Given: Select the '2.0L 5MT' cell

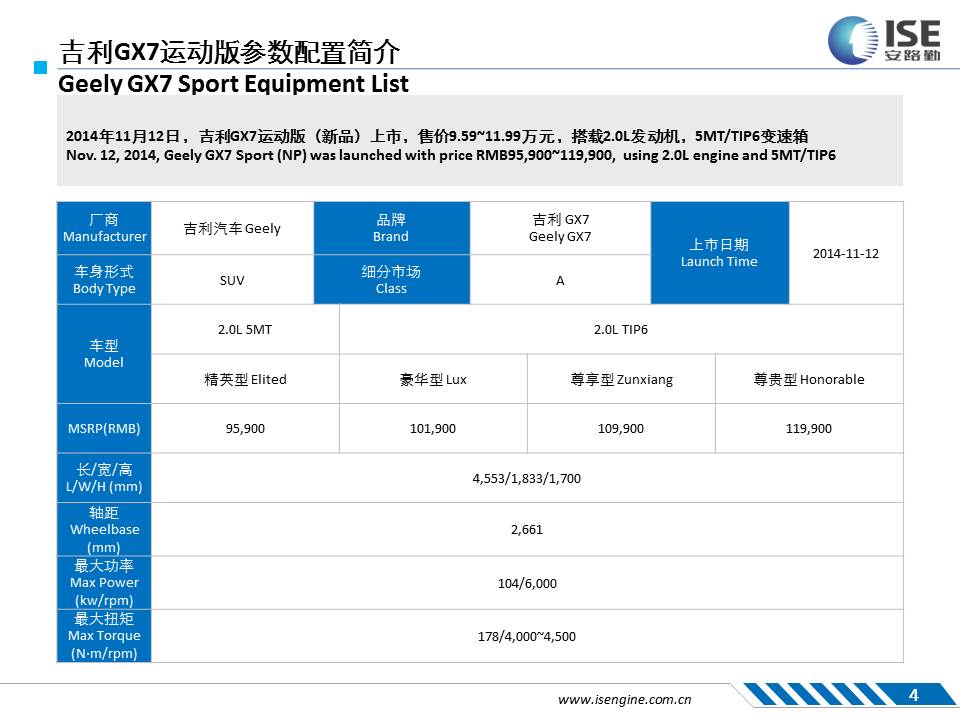Looking at the screenshot, I should [x=245, y=329].
